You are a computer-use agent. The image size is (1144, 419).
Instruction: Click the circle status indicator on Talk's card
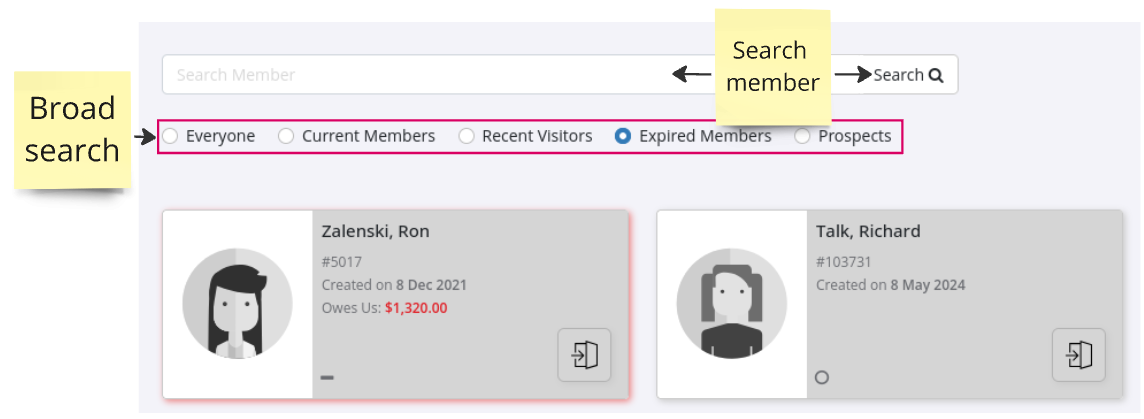pos(822,377)
